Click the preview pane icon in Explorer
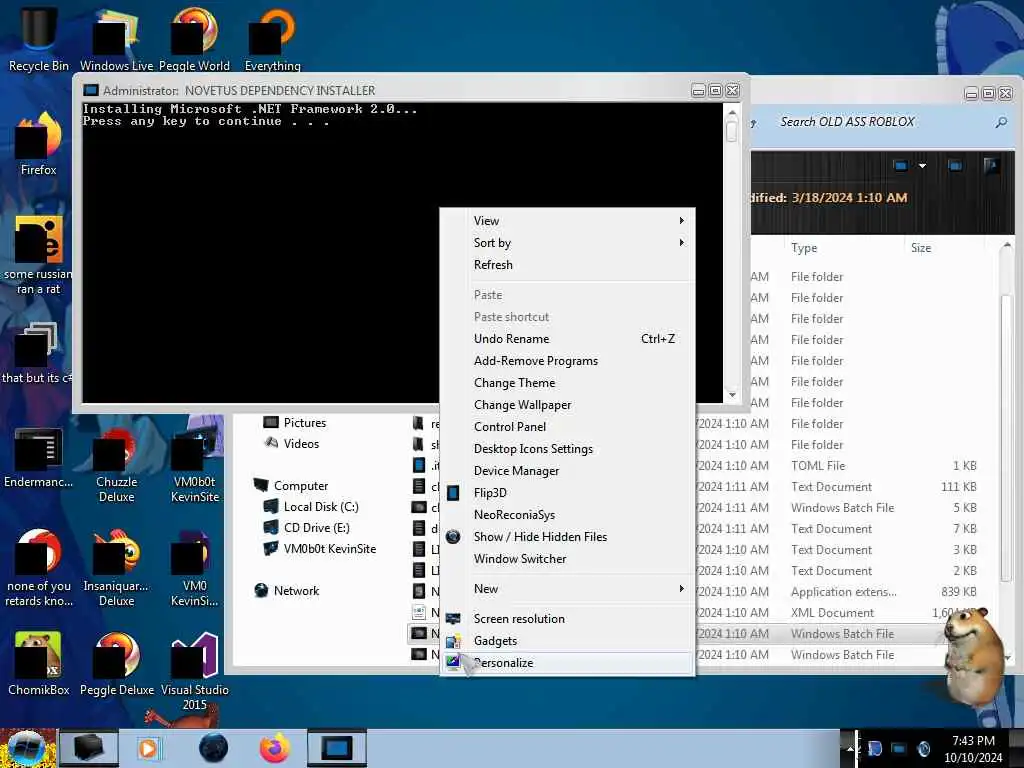Screen dimensions: 1024x768 [x=955, y=166]
